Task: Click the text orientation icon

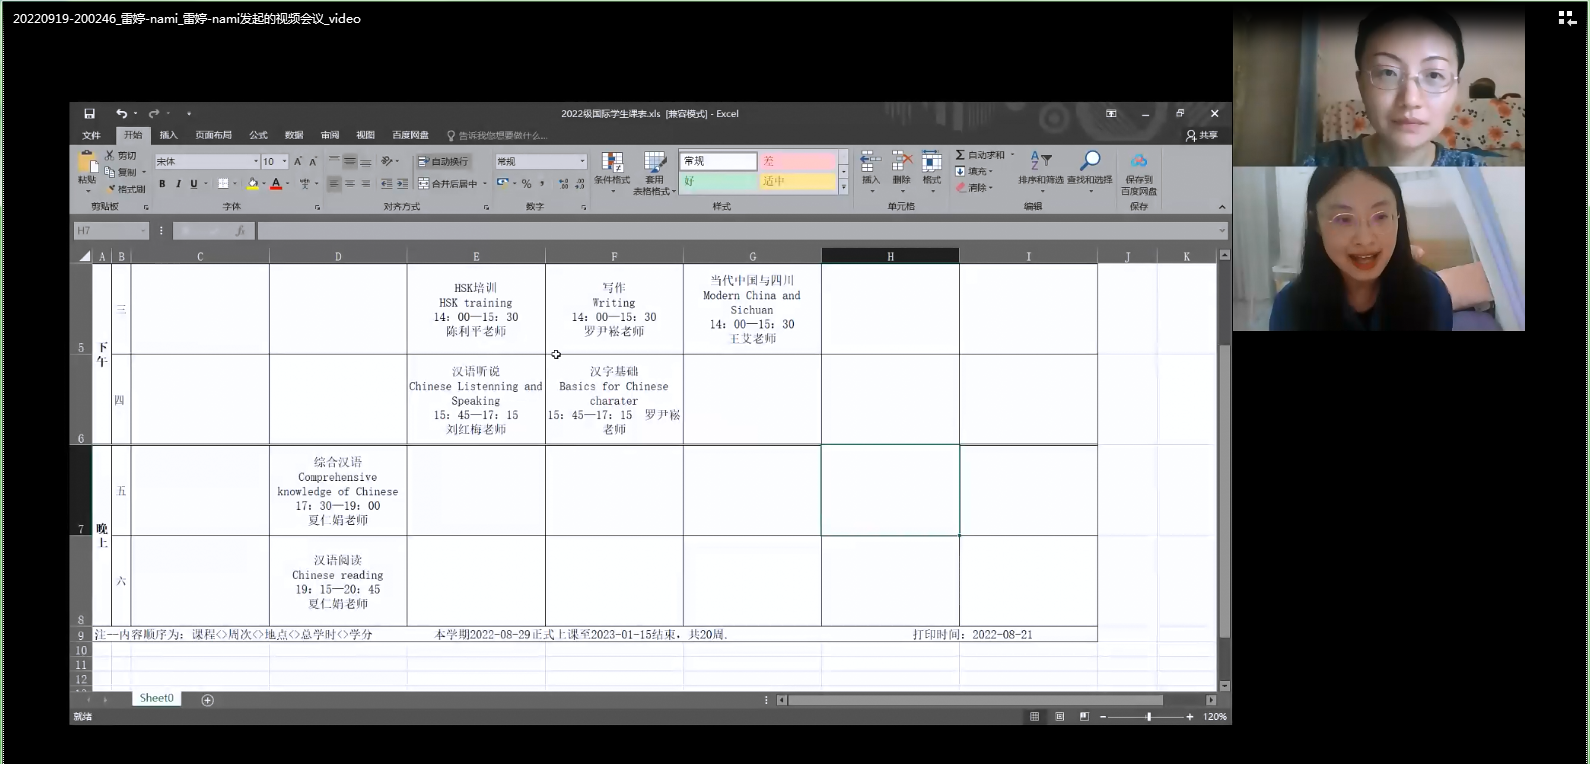Action: tap(387, 161)
